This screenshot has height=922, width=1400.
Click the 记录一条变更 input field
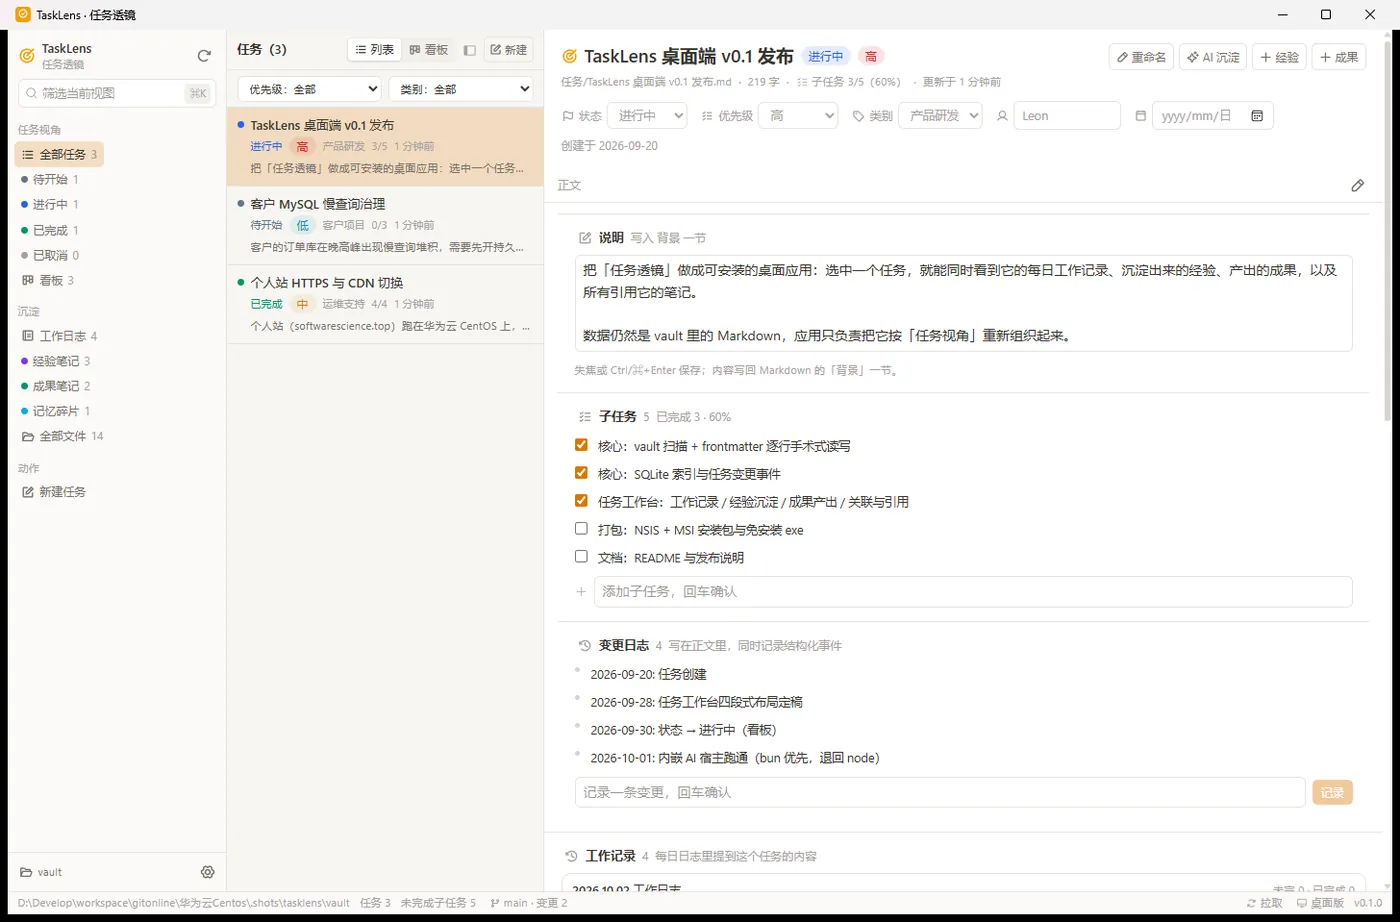click(x=940, y=792)
